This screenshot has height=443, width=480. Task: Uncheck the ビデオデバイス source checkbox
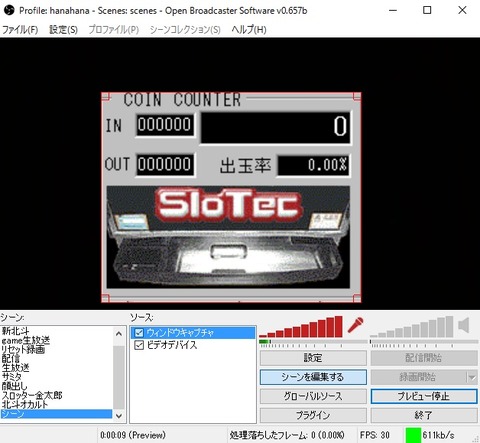coord(139,345)
